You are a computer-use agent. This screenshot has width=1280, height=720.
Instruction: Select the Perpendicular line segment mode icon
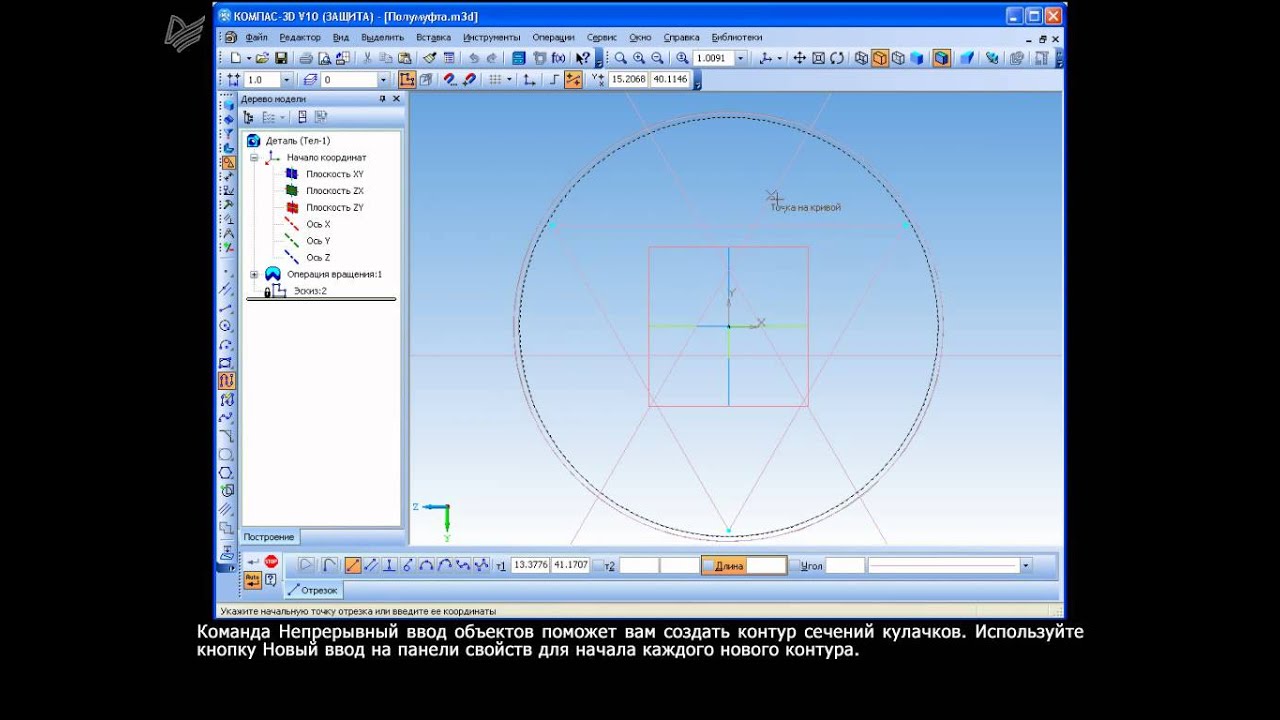pos(389,565)
